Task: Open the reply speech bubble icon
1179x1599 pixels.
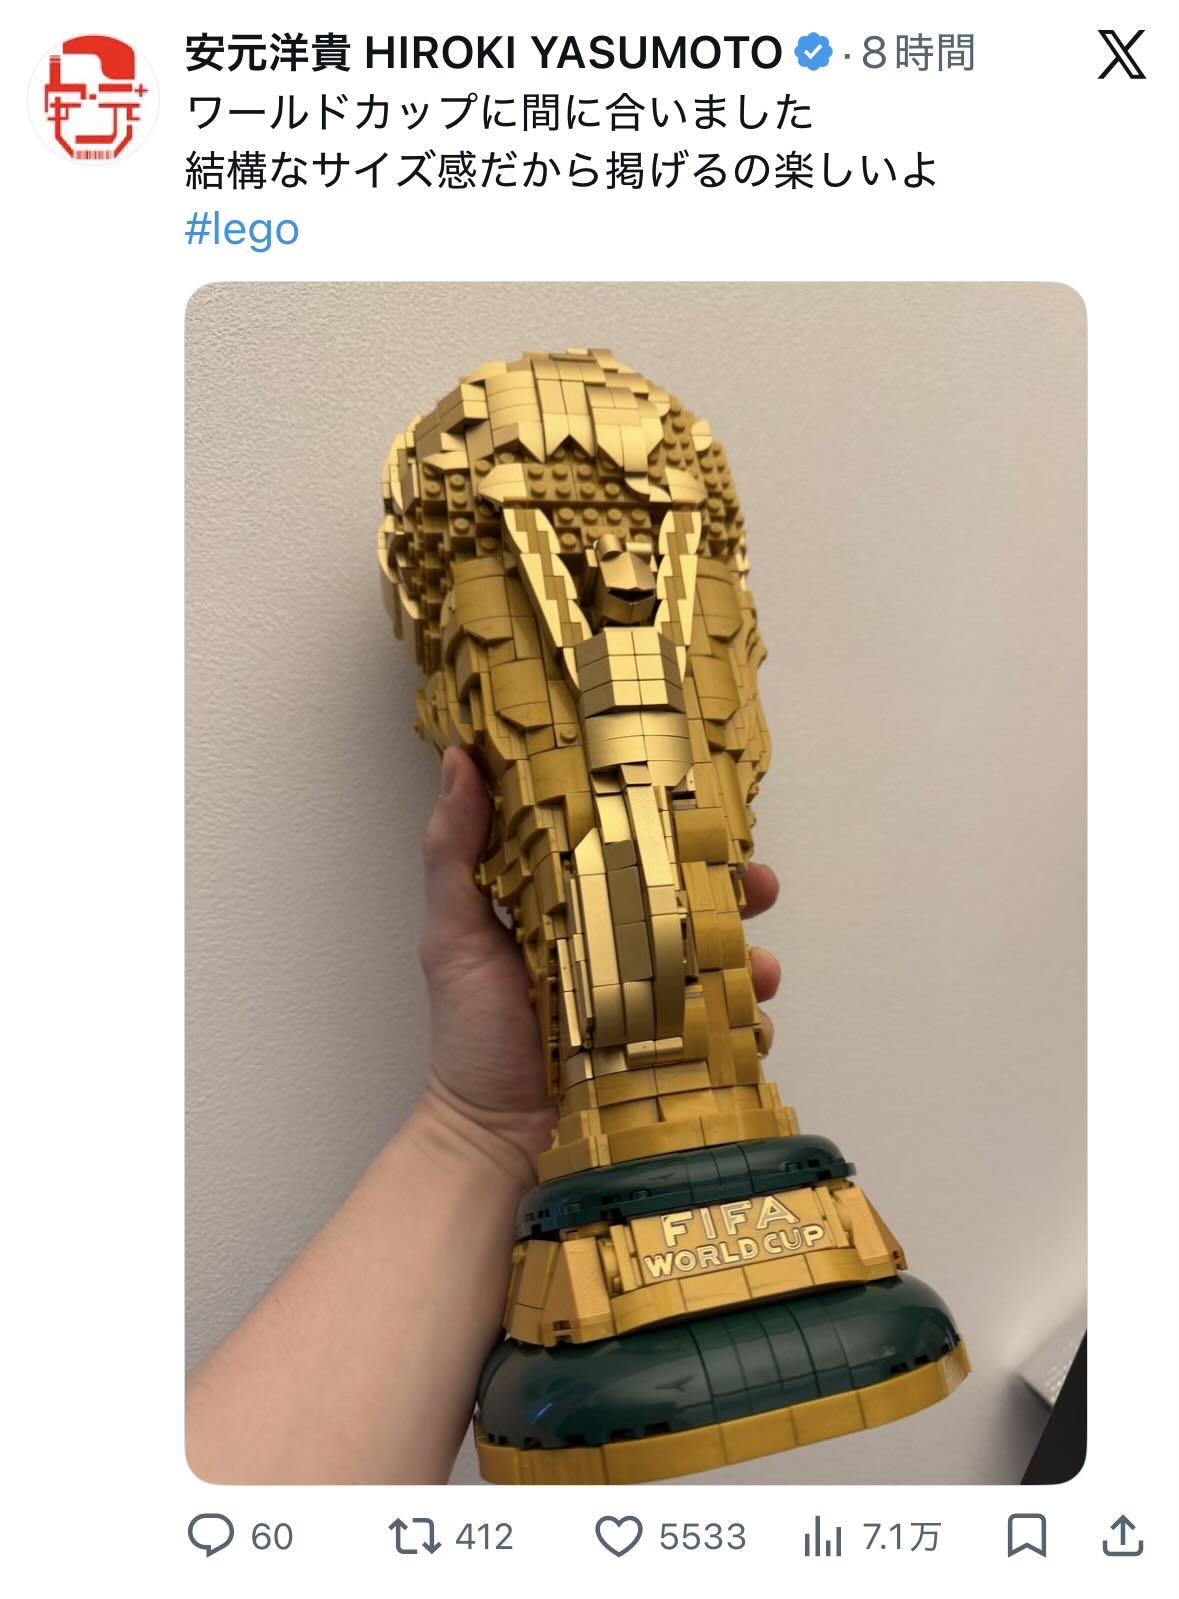Action: tap(211, 1536)
